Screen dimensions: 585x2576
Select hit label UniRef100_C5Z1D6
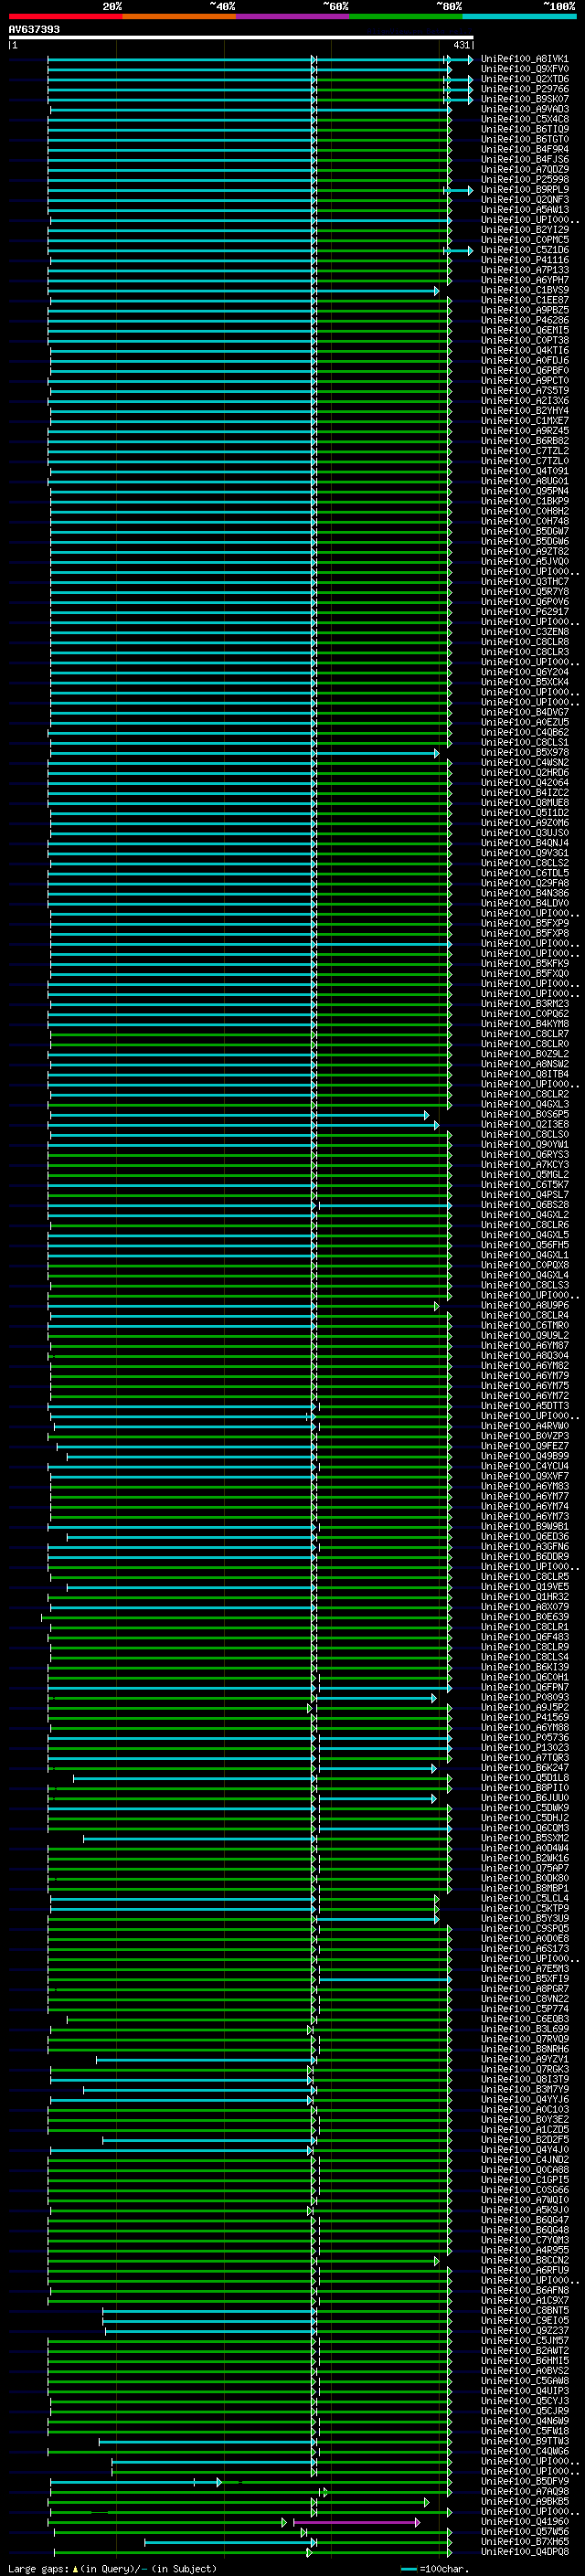point(524,250)
